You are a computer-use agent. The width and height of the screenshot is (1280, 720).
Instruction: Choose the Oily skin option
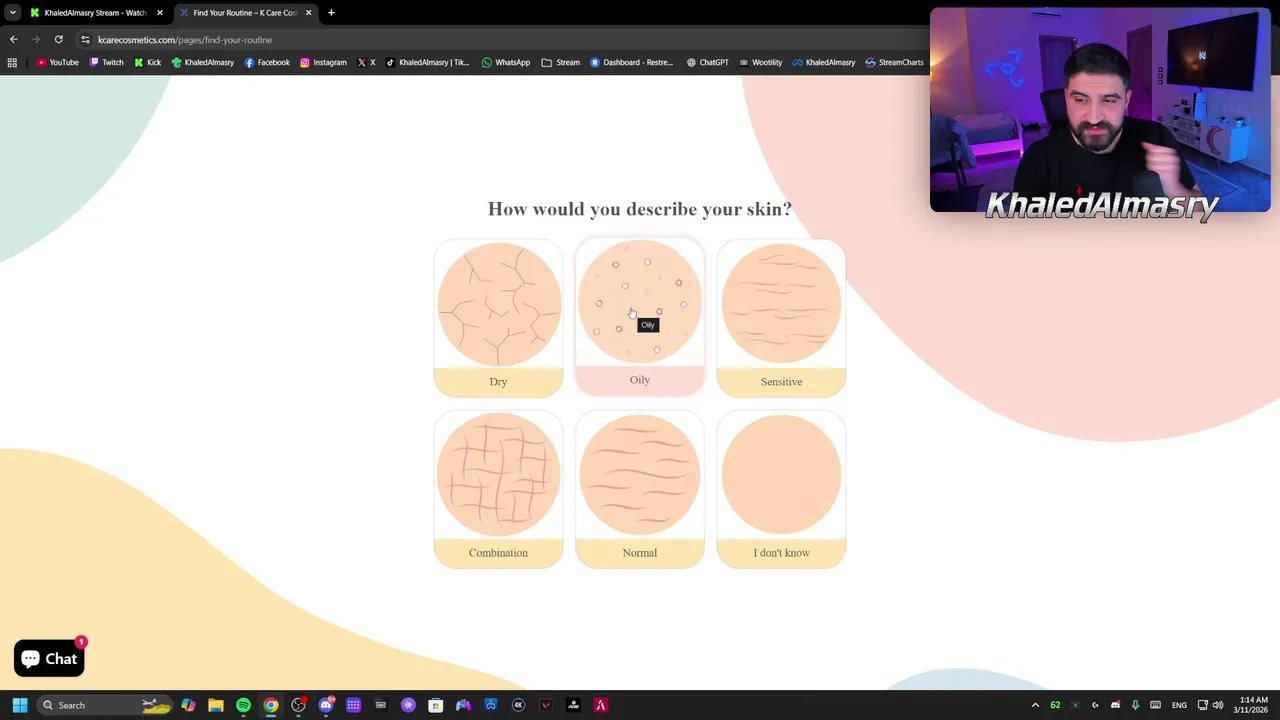point(640,316)
